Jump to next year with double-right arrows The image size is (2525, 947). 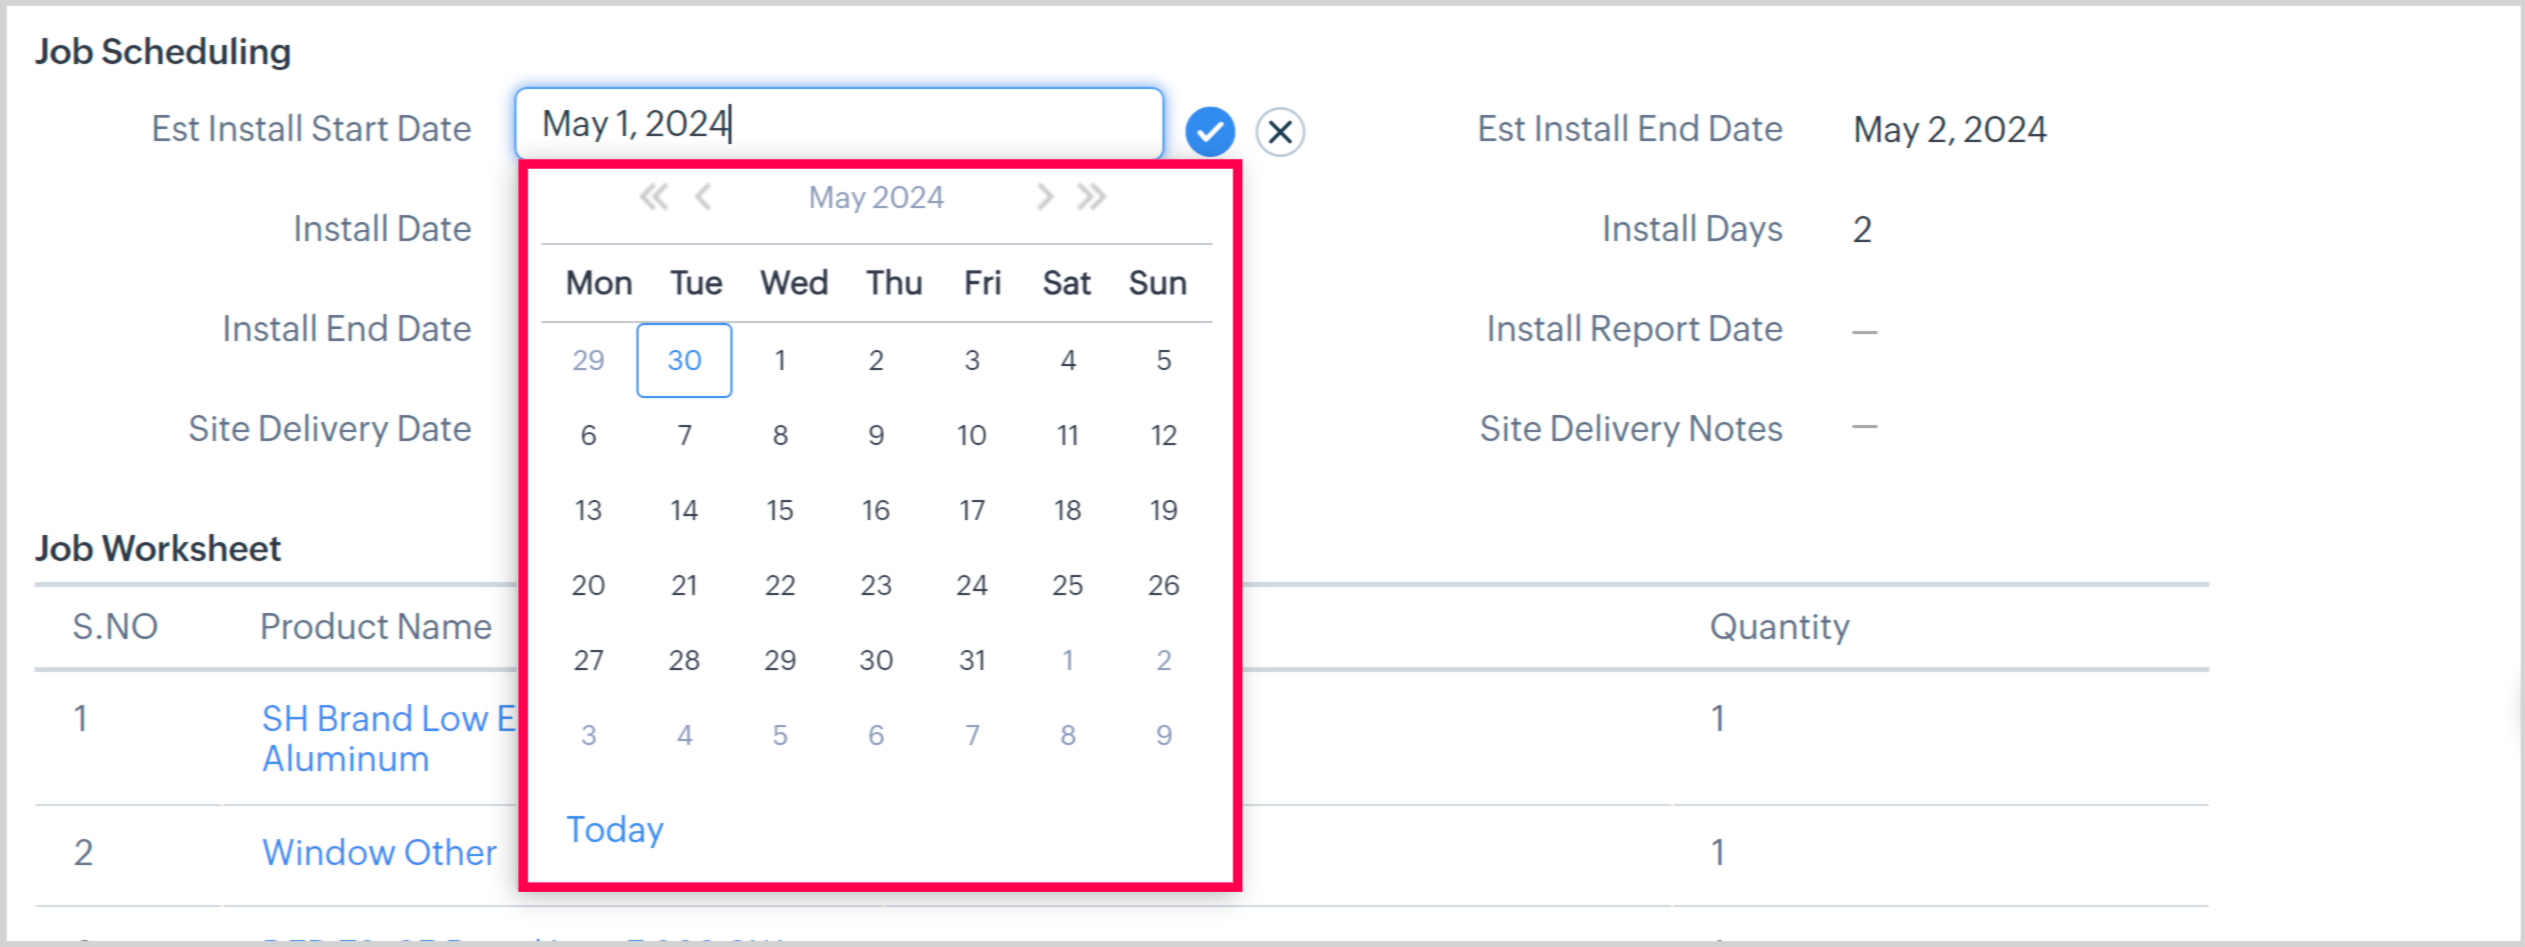[x=1092, y=197]
